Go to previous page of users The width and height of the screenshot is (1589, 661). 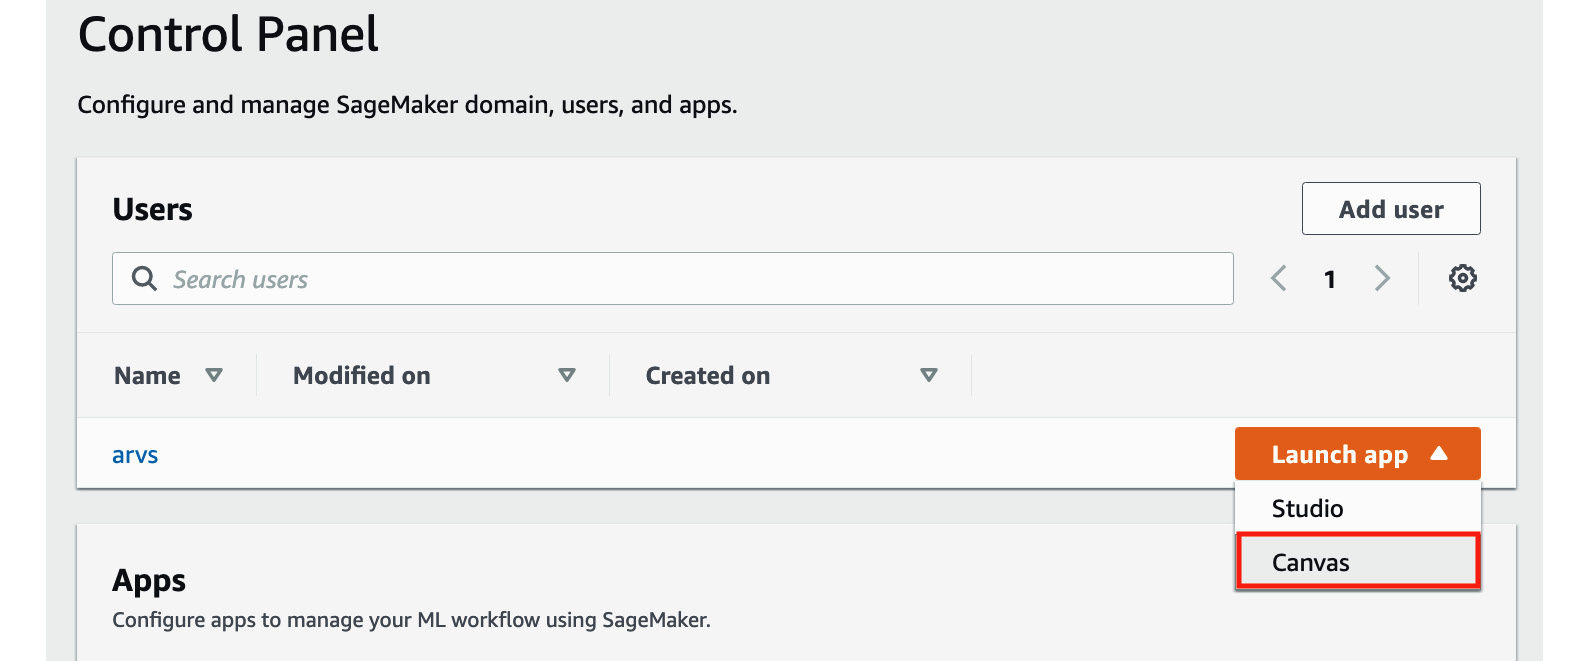(1278, 278)
